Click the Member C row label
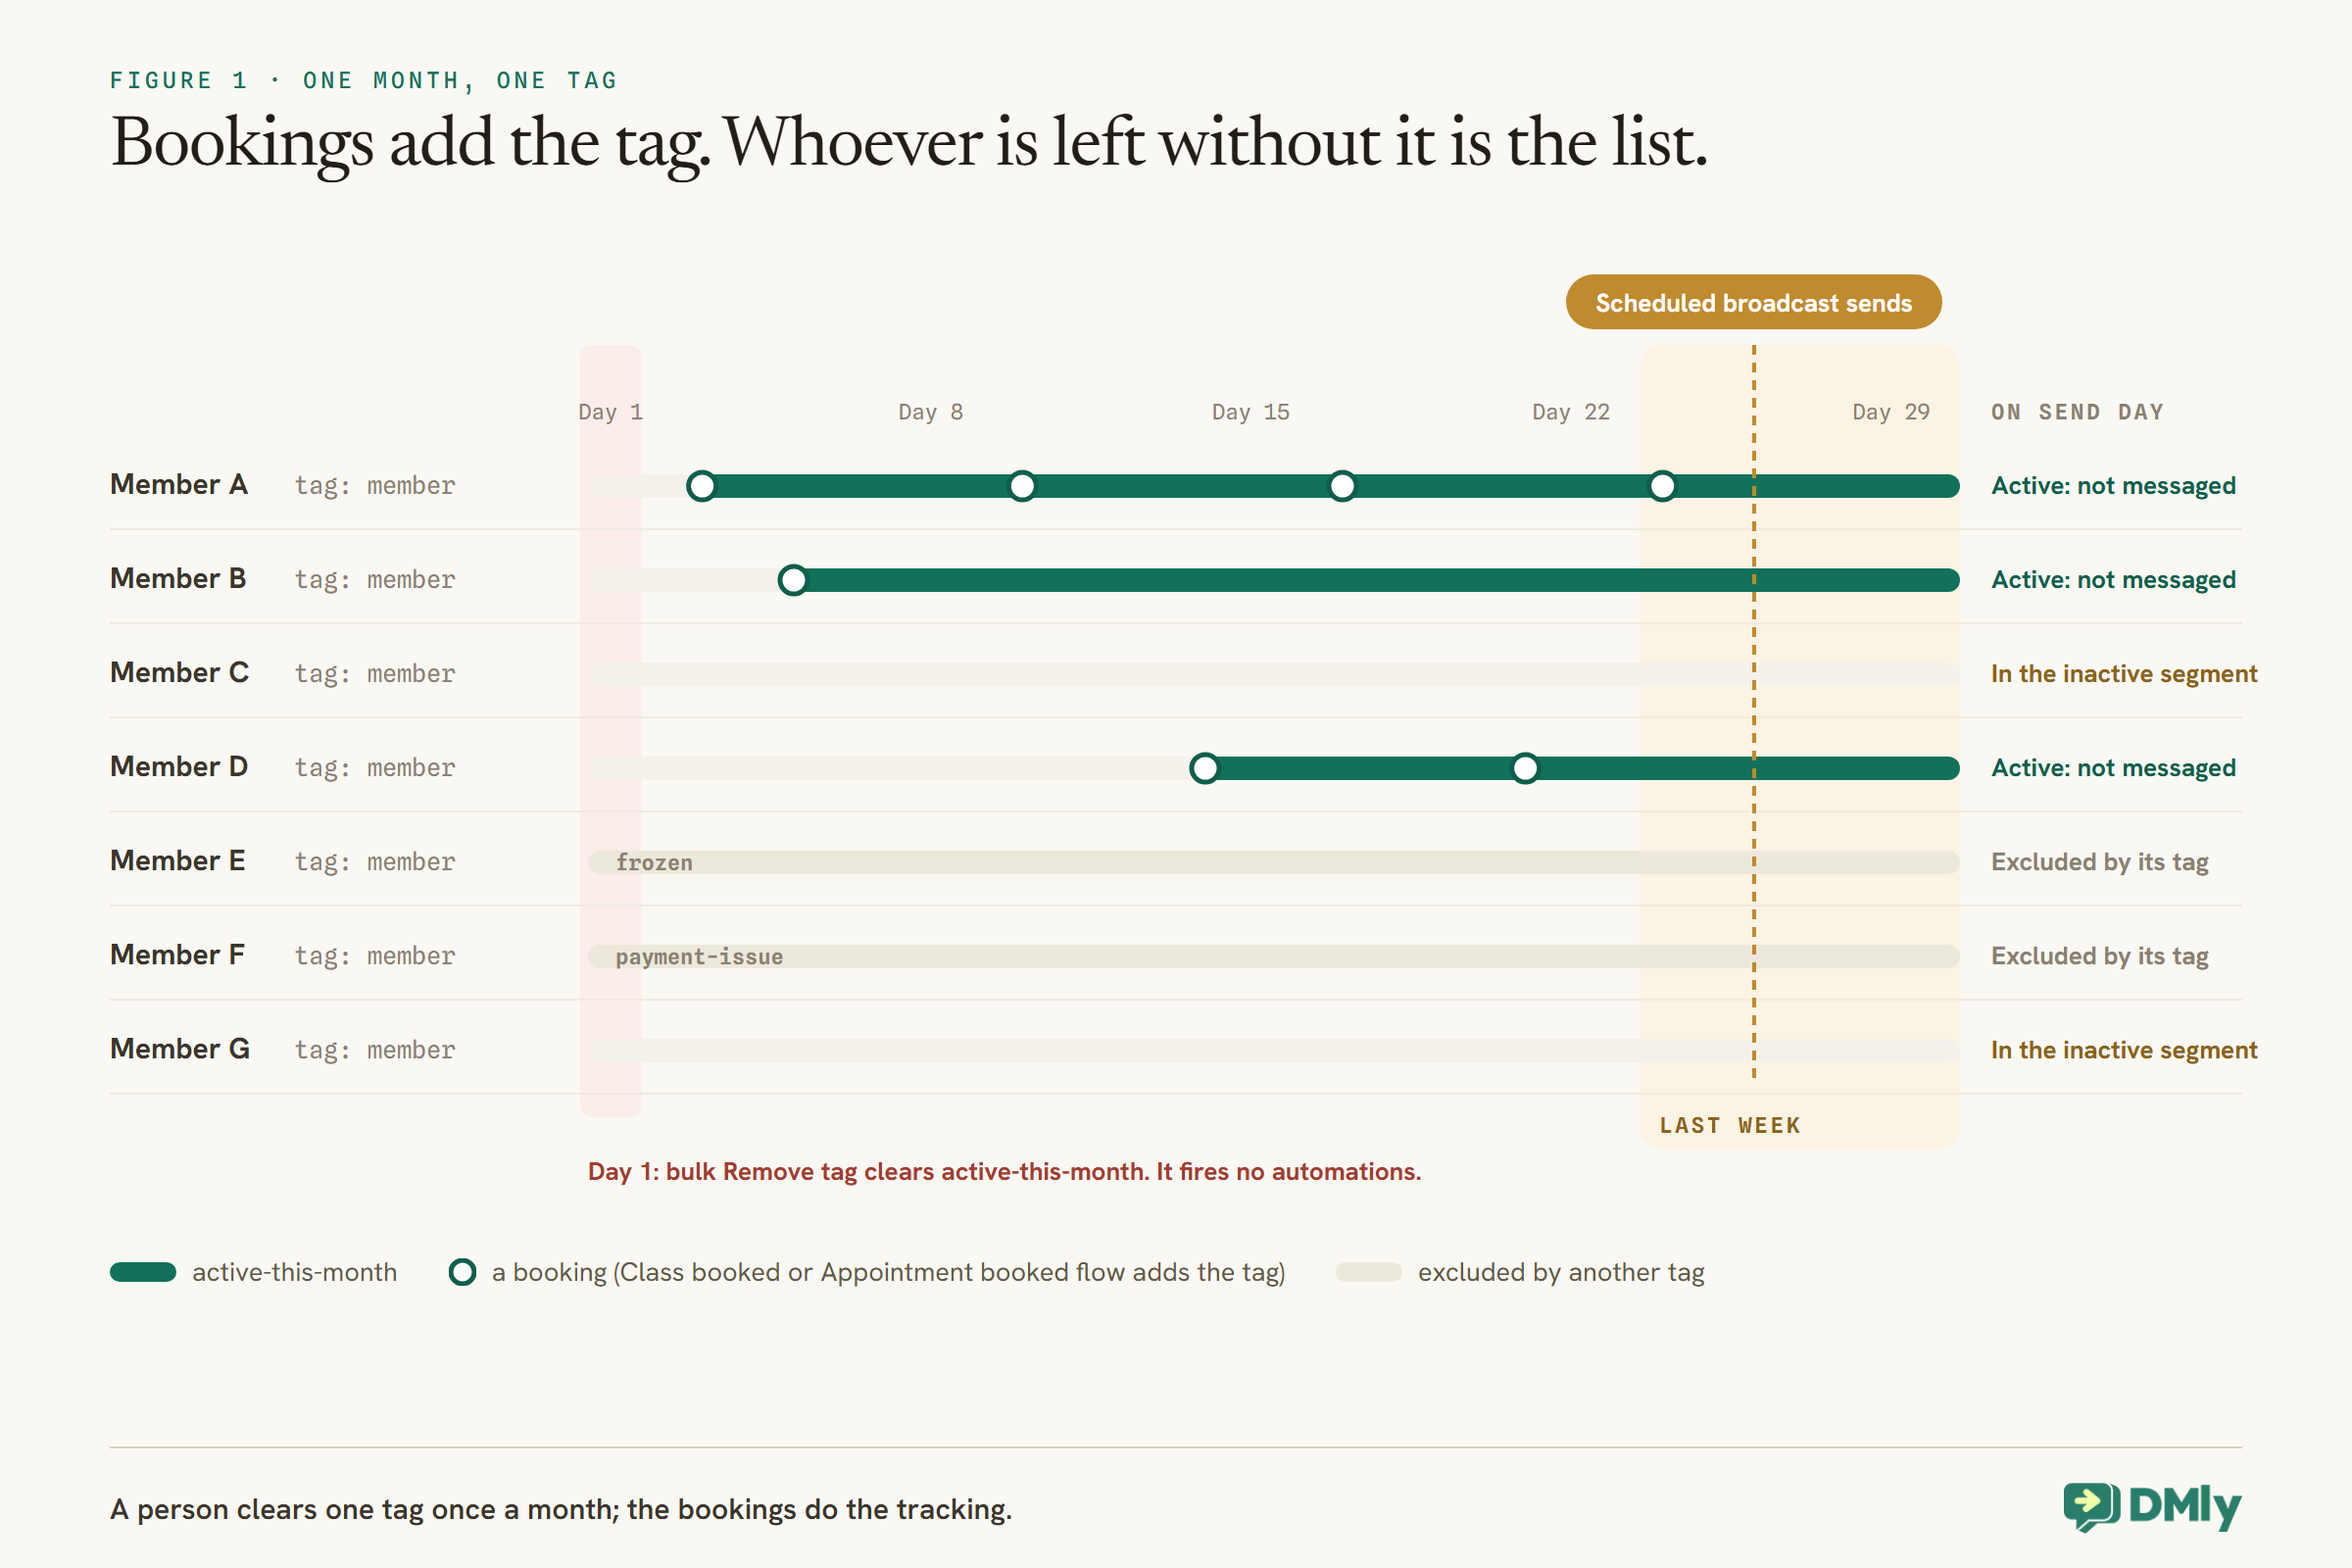This screenshot has height=1568, width=2352. tap(180, 673)
